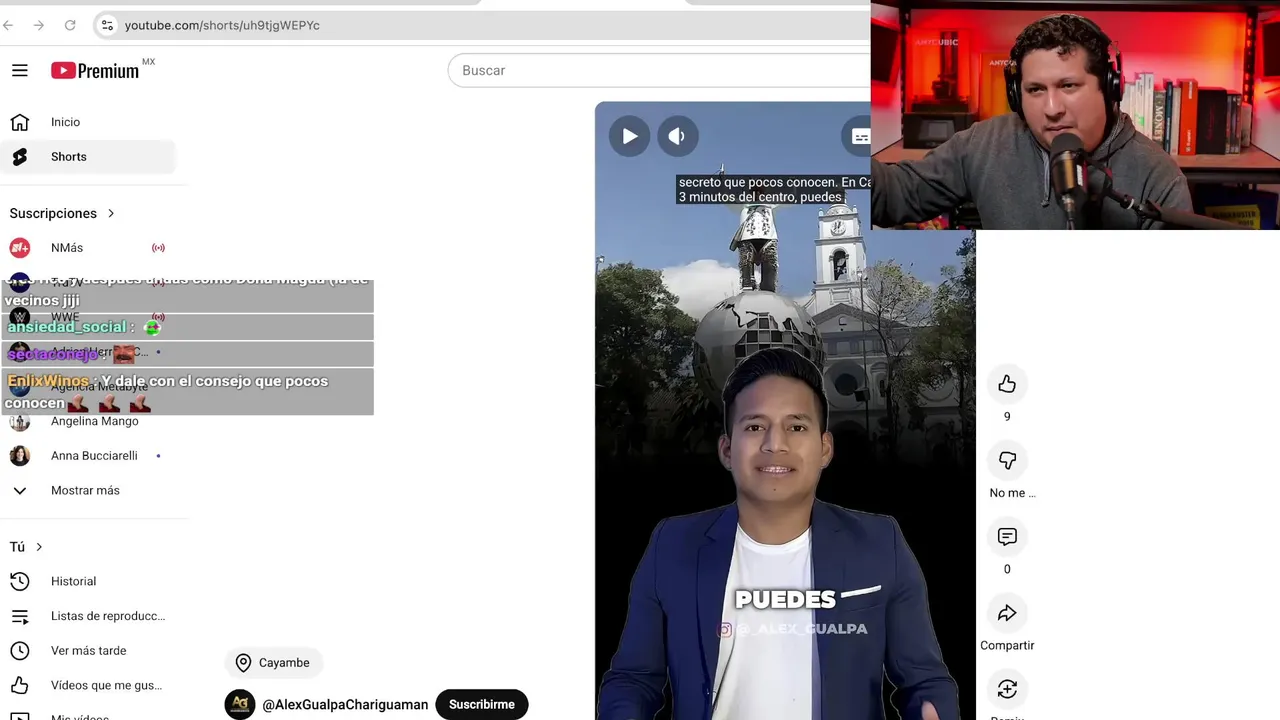Click the like count 9

[1007, 417]
